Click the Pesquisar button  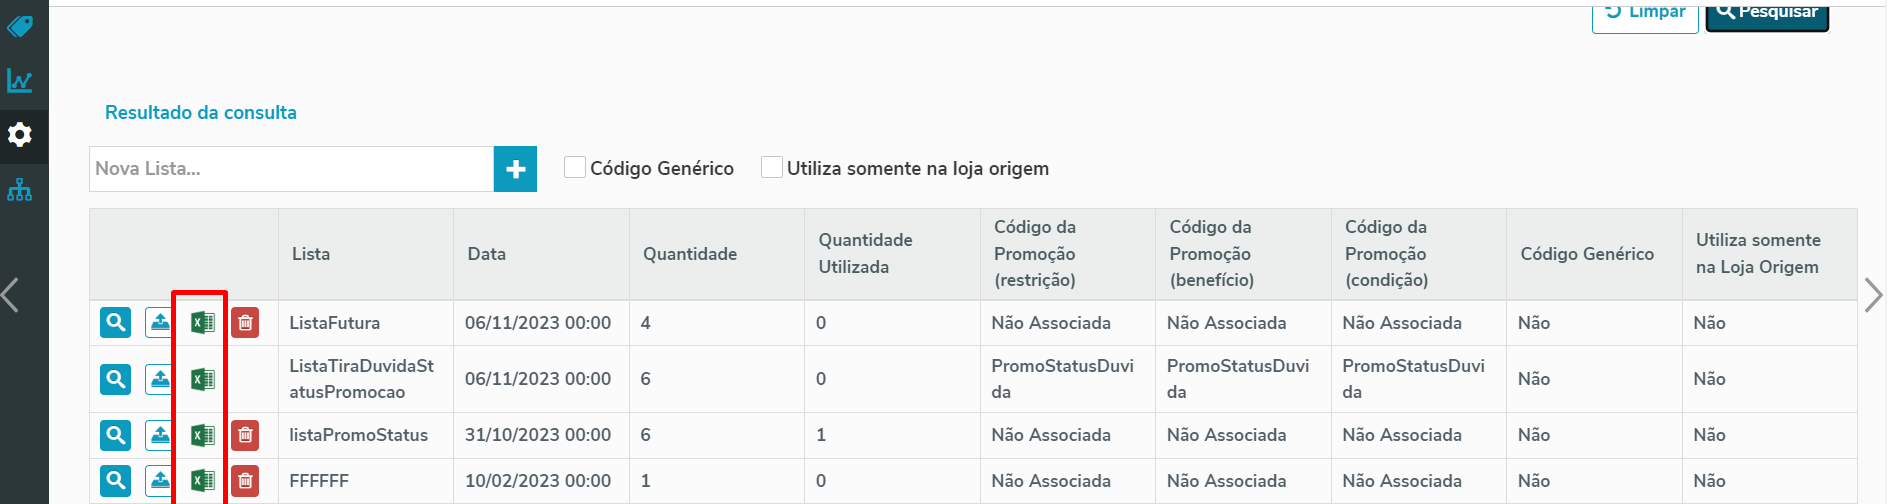pos(1767,14)
